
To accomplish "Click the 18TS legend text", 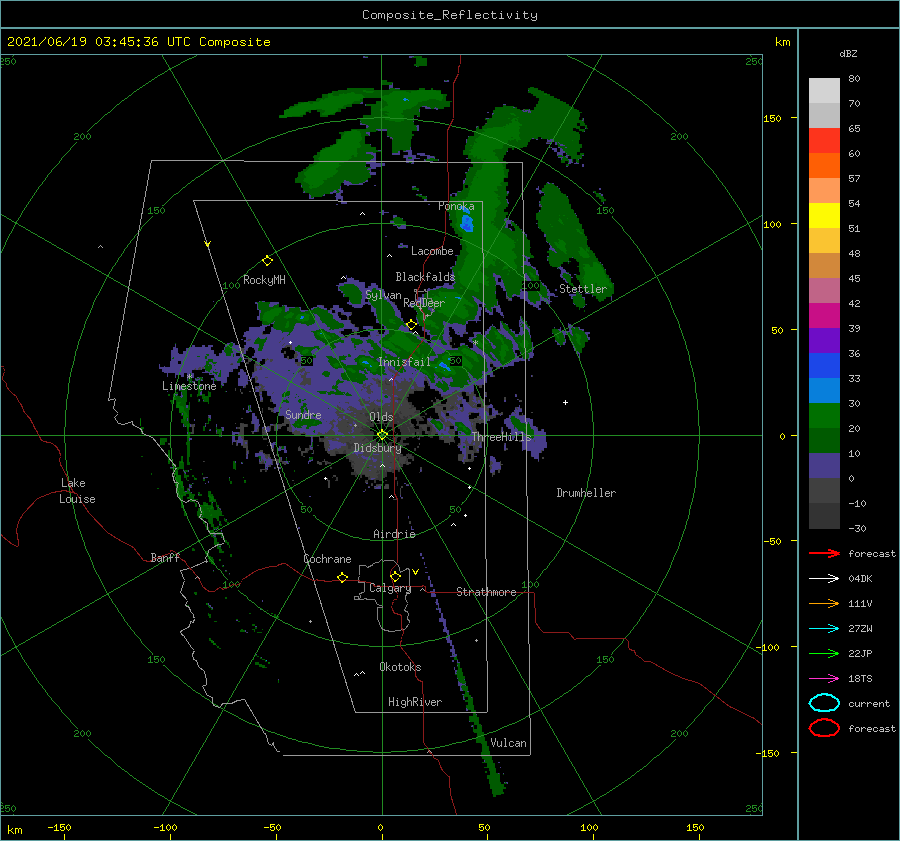I will click(x=860, y=679).
